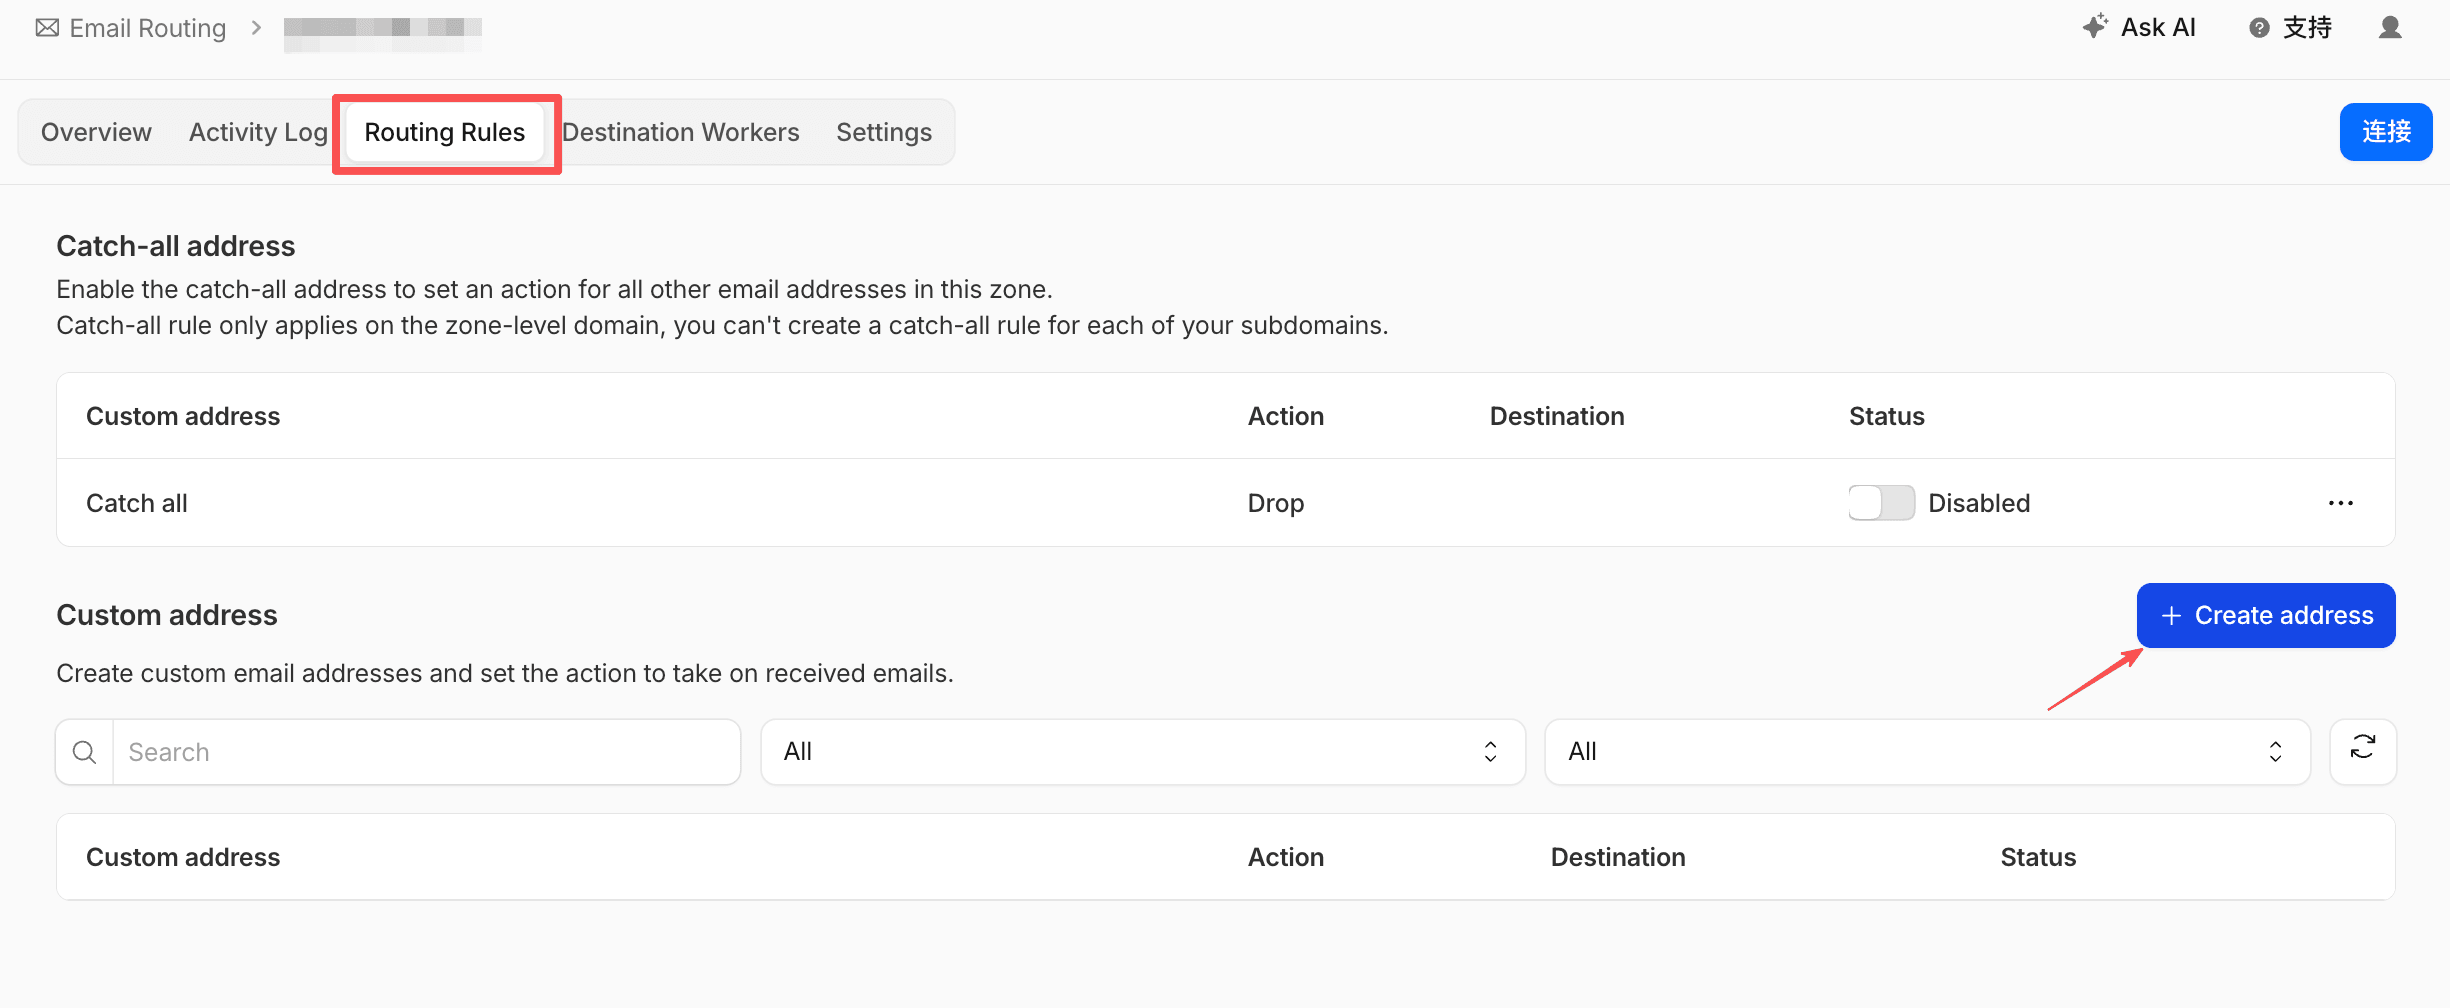Click the Drop action cell
2450x1008 pixels.
pyautogui.click(x=1276, y=503)
